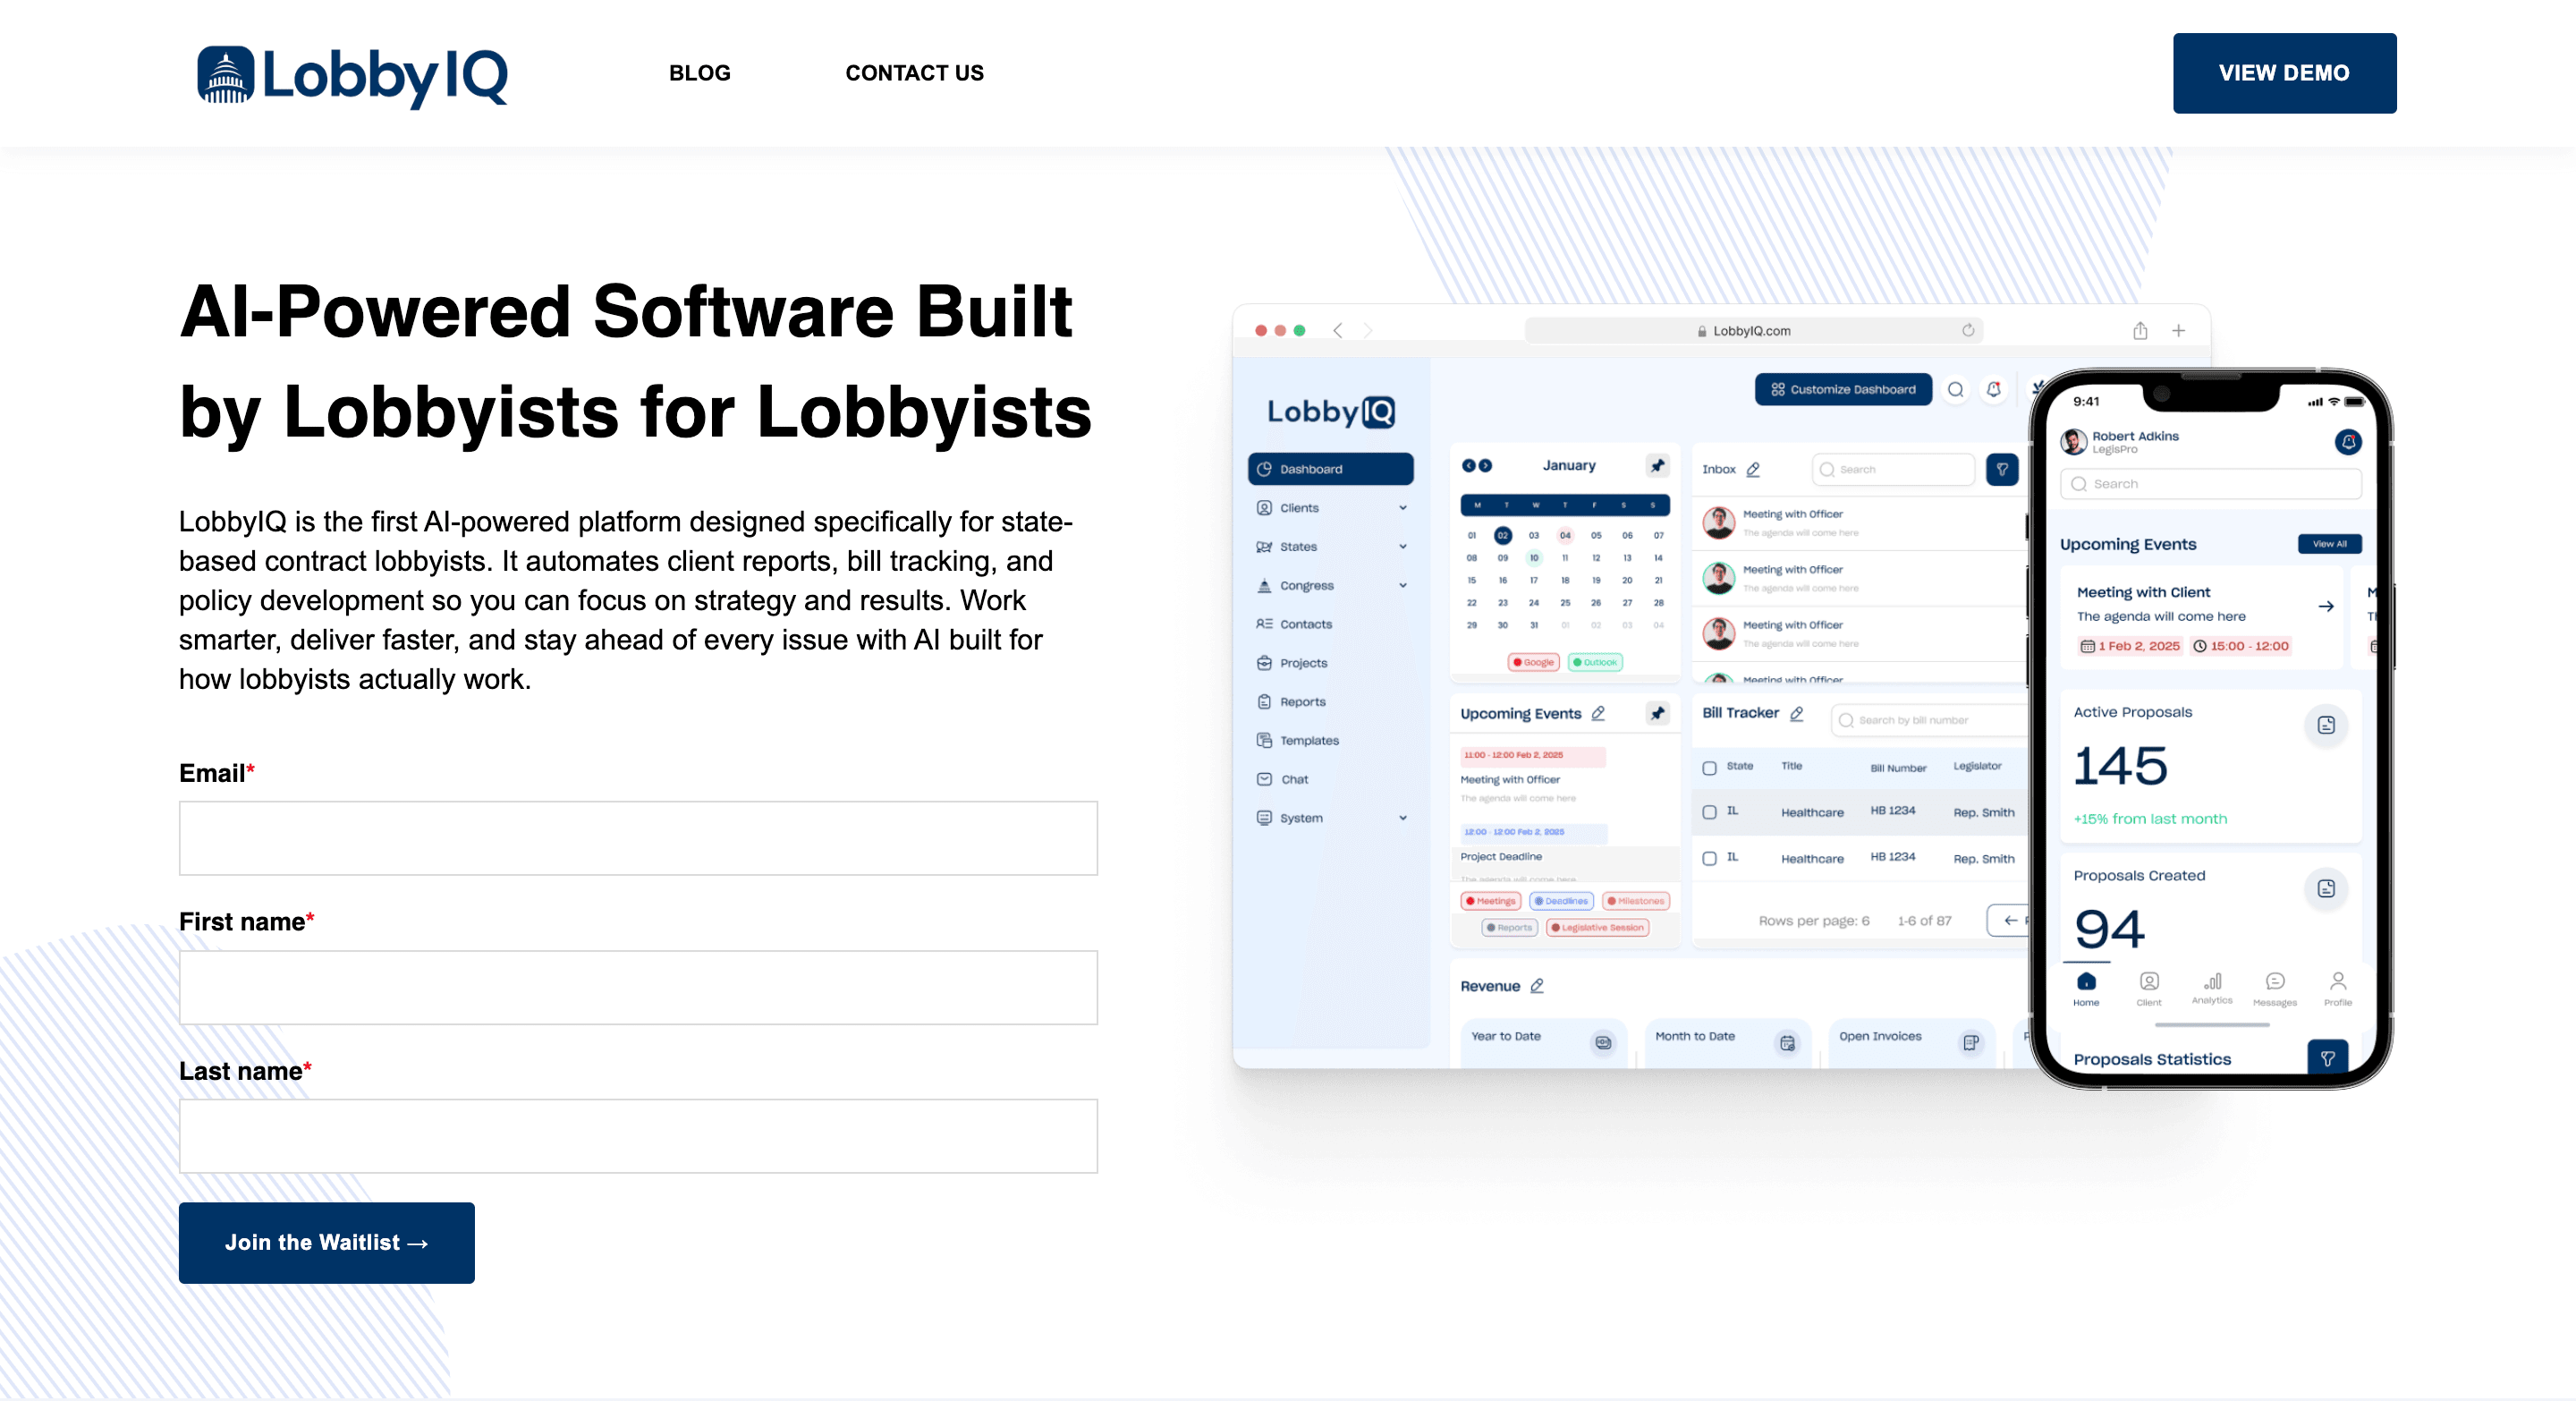Click the pin icon beside January calendar
Screen dimensions: 2576x1401
(x=1658, y=465)
